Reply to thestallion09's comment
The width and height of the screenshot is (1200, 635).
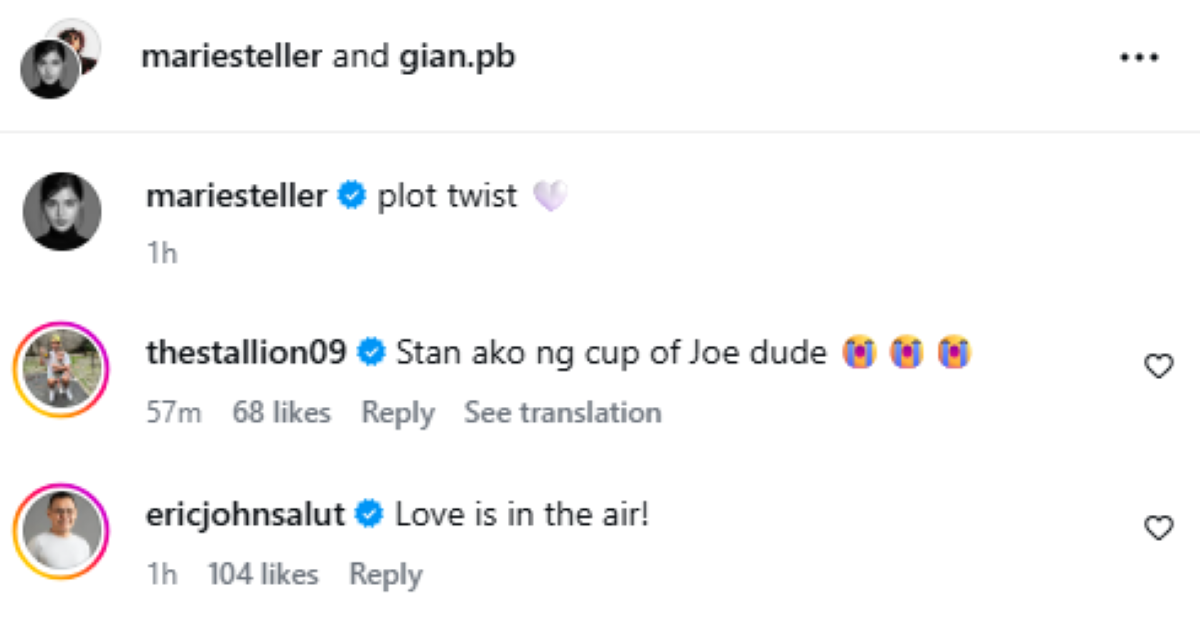398,412
